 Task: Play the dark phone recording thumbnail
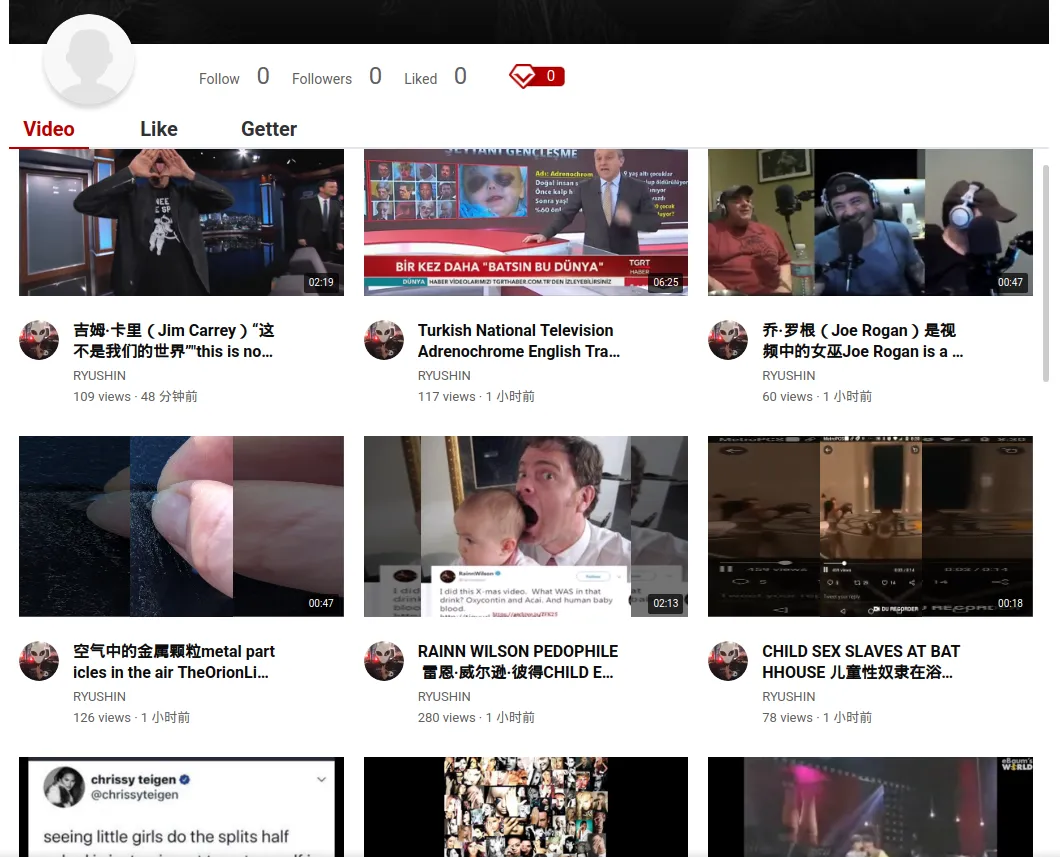(870, 526)
